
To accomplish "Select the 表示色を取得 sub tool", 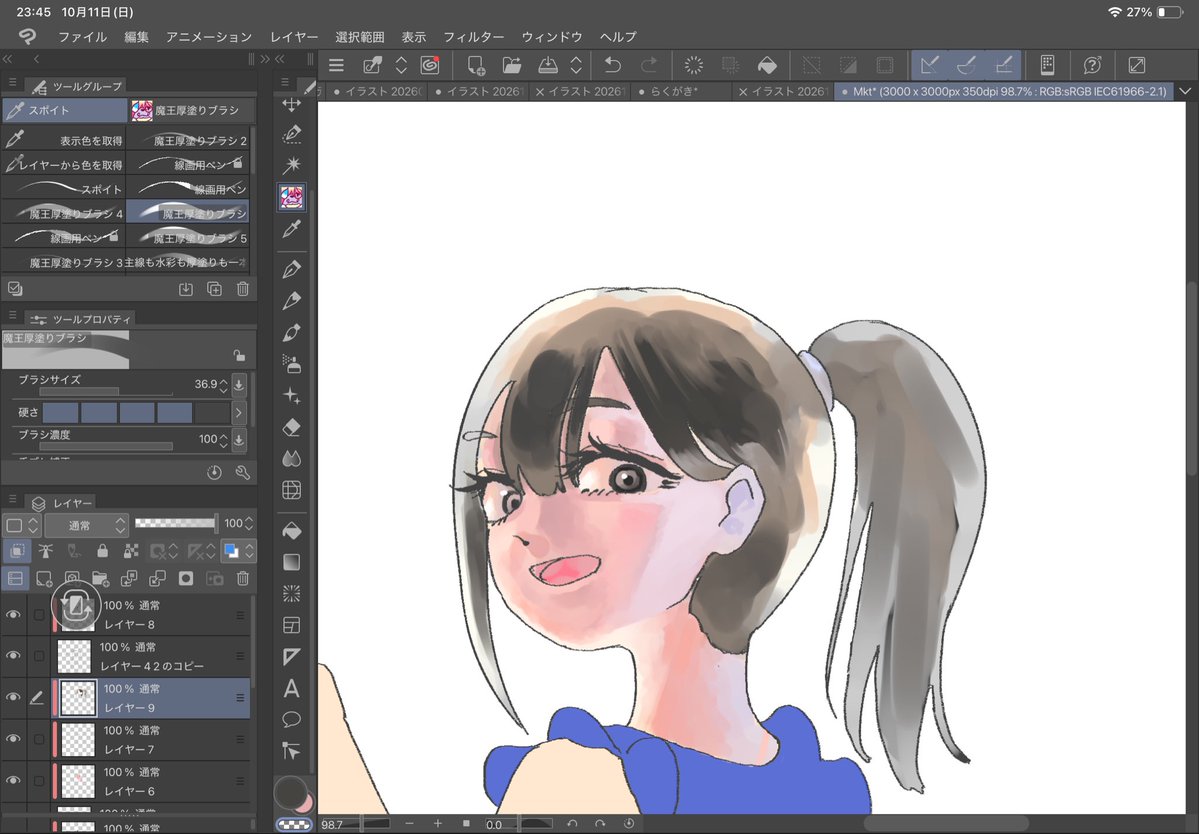I will tap(63, 141).
